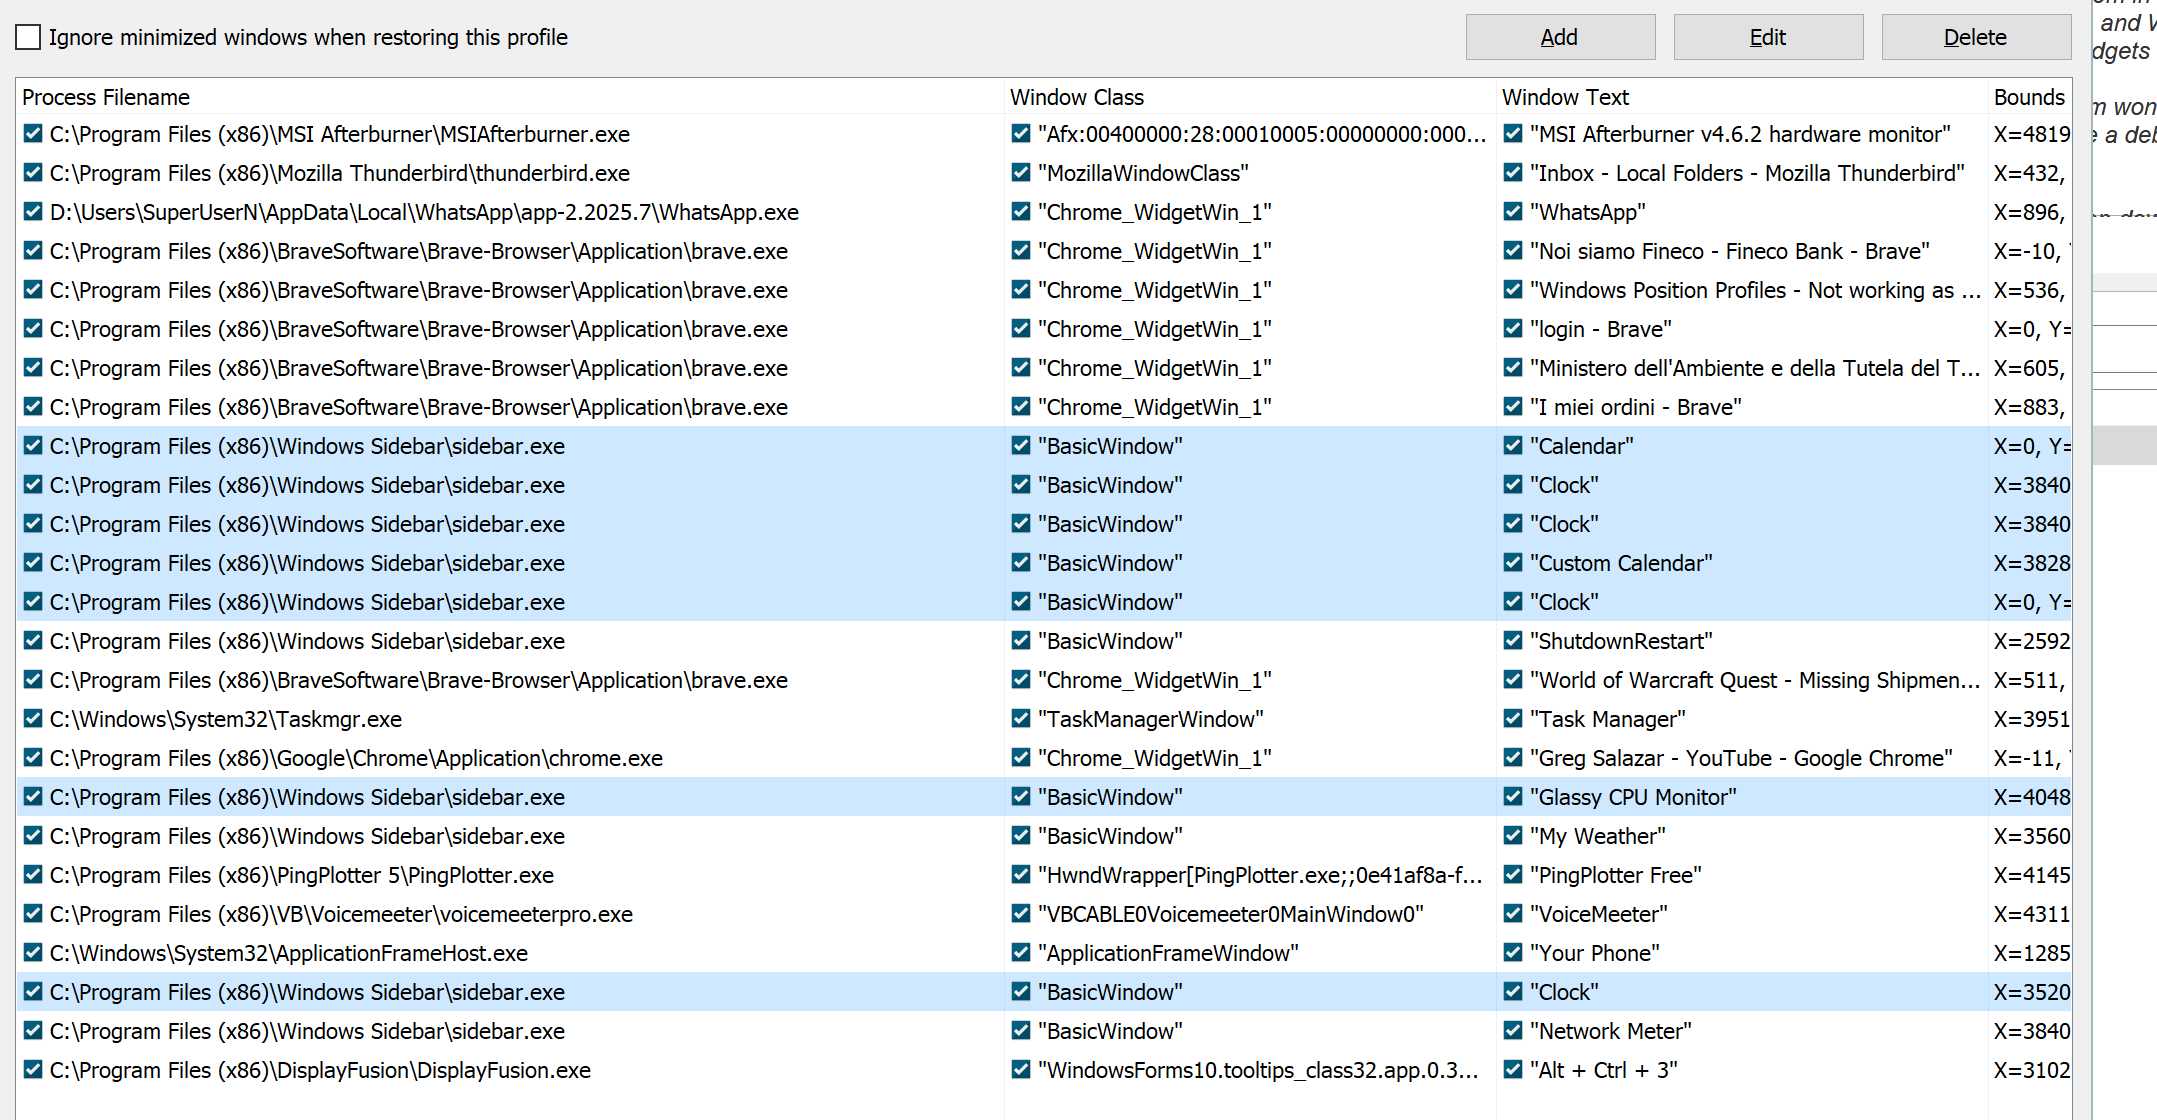Select the Taskmgr.exe process row
2157x1120 pixels.
point(226,719)
